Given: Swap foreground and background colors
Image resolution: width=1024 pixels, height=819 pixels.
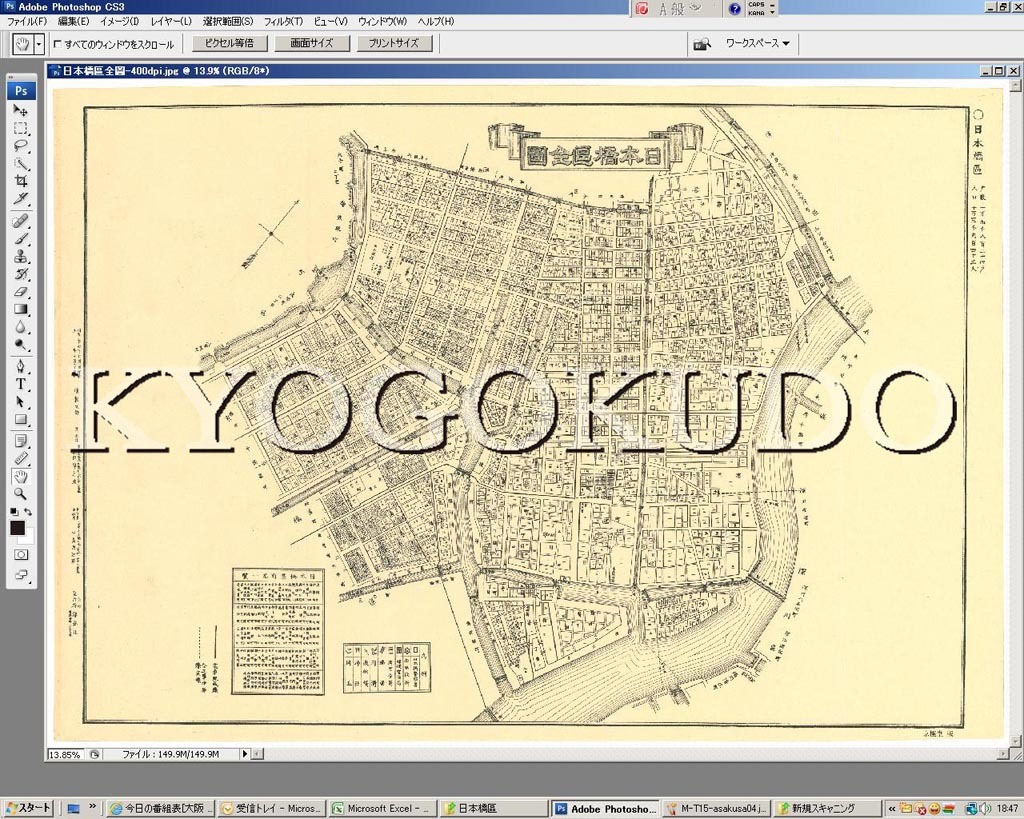Looking at the screenshot, I should point(28,512).
